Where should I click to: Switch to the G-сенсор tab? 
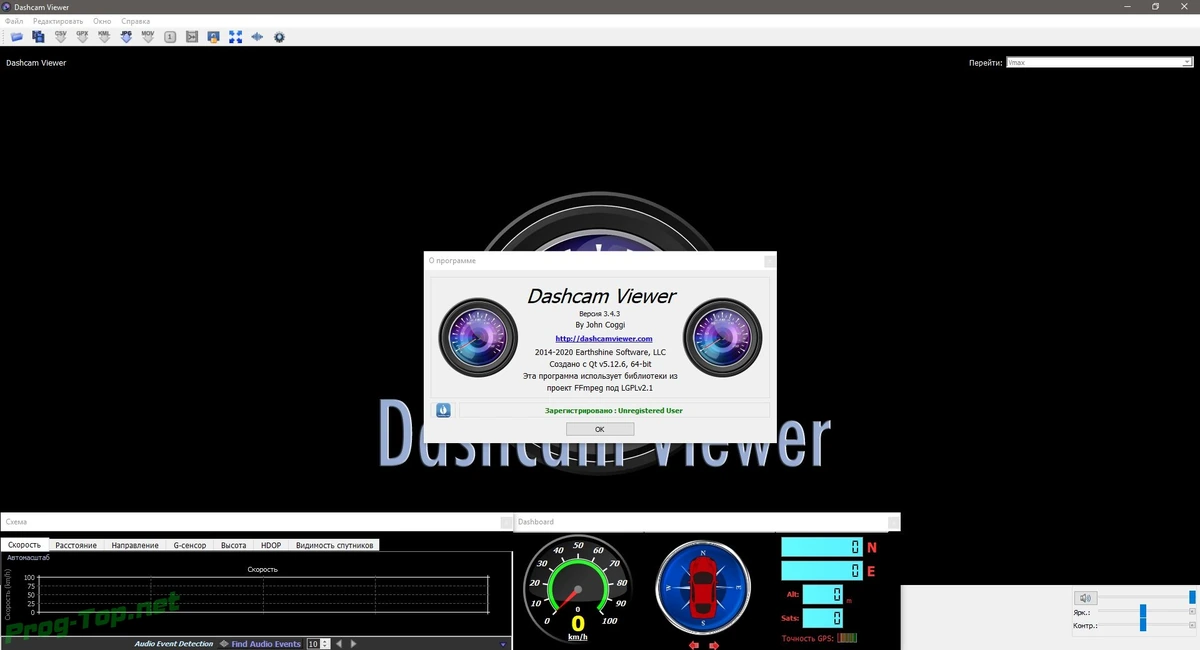189,545
